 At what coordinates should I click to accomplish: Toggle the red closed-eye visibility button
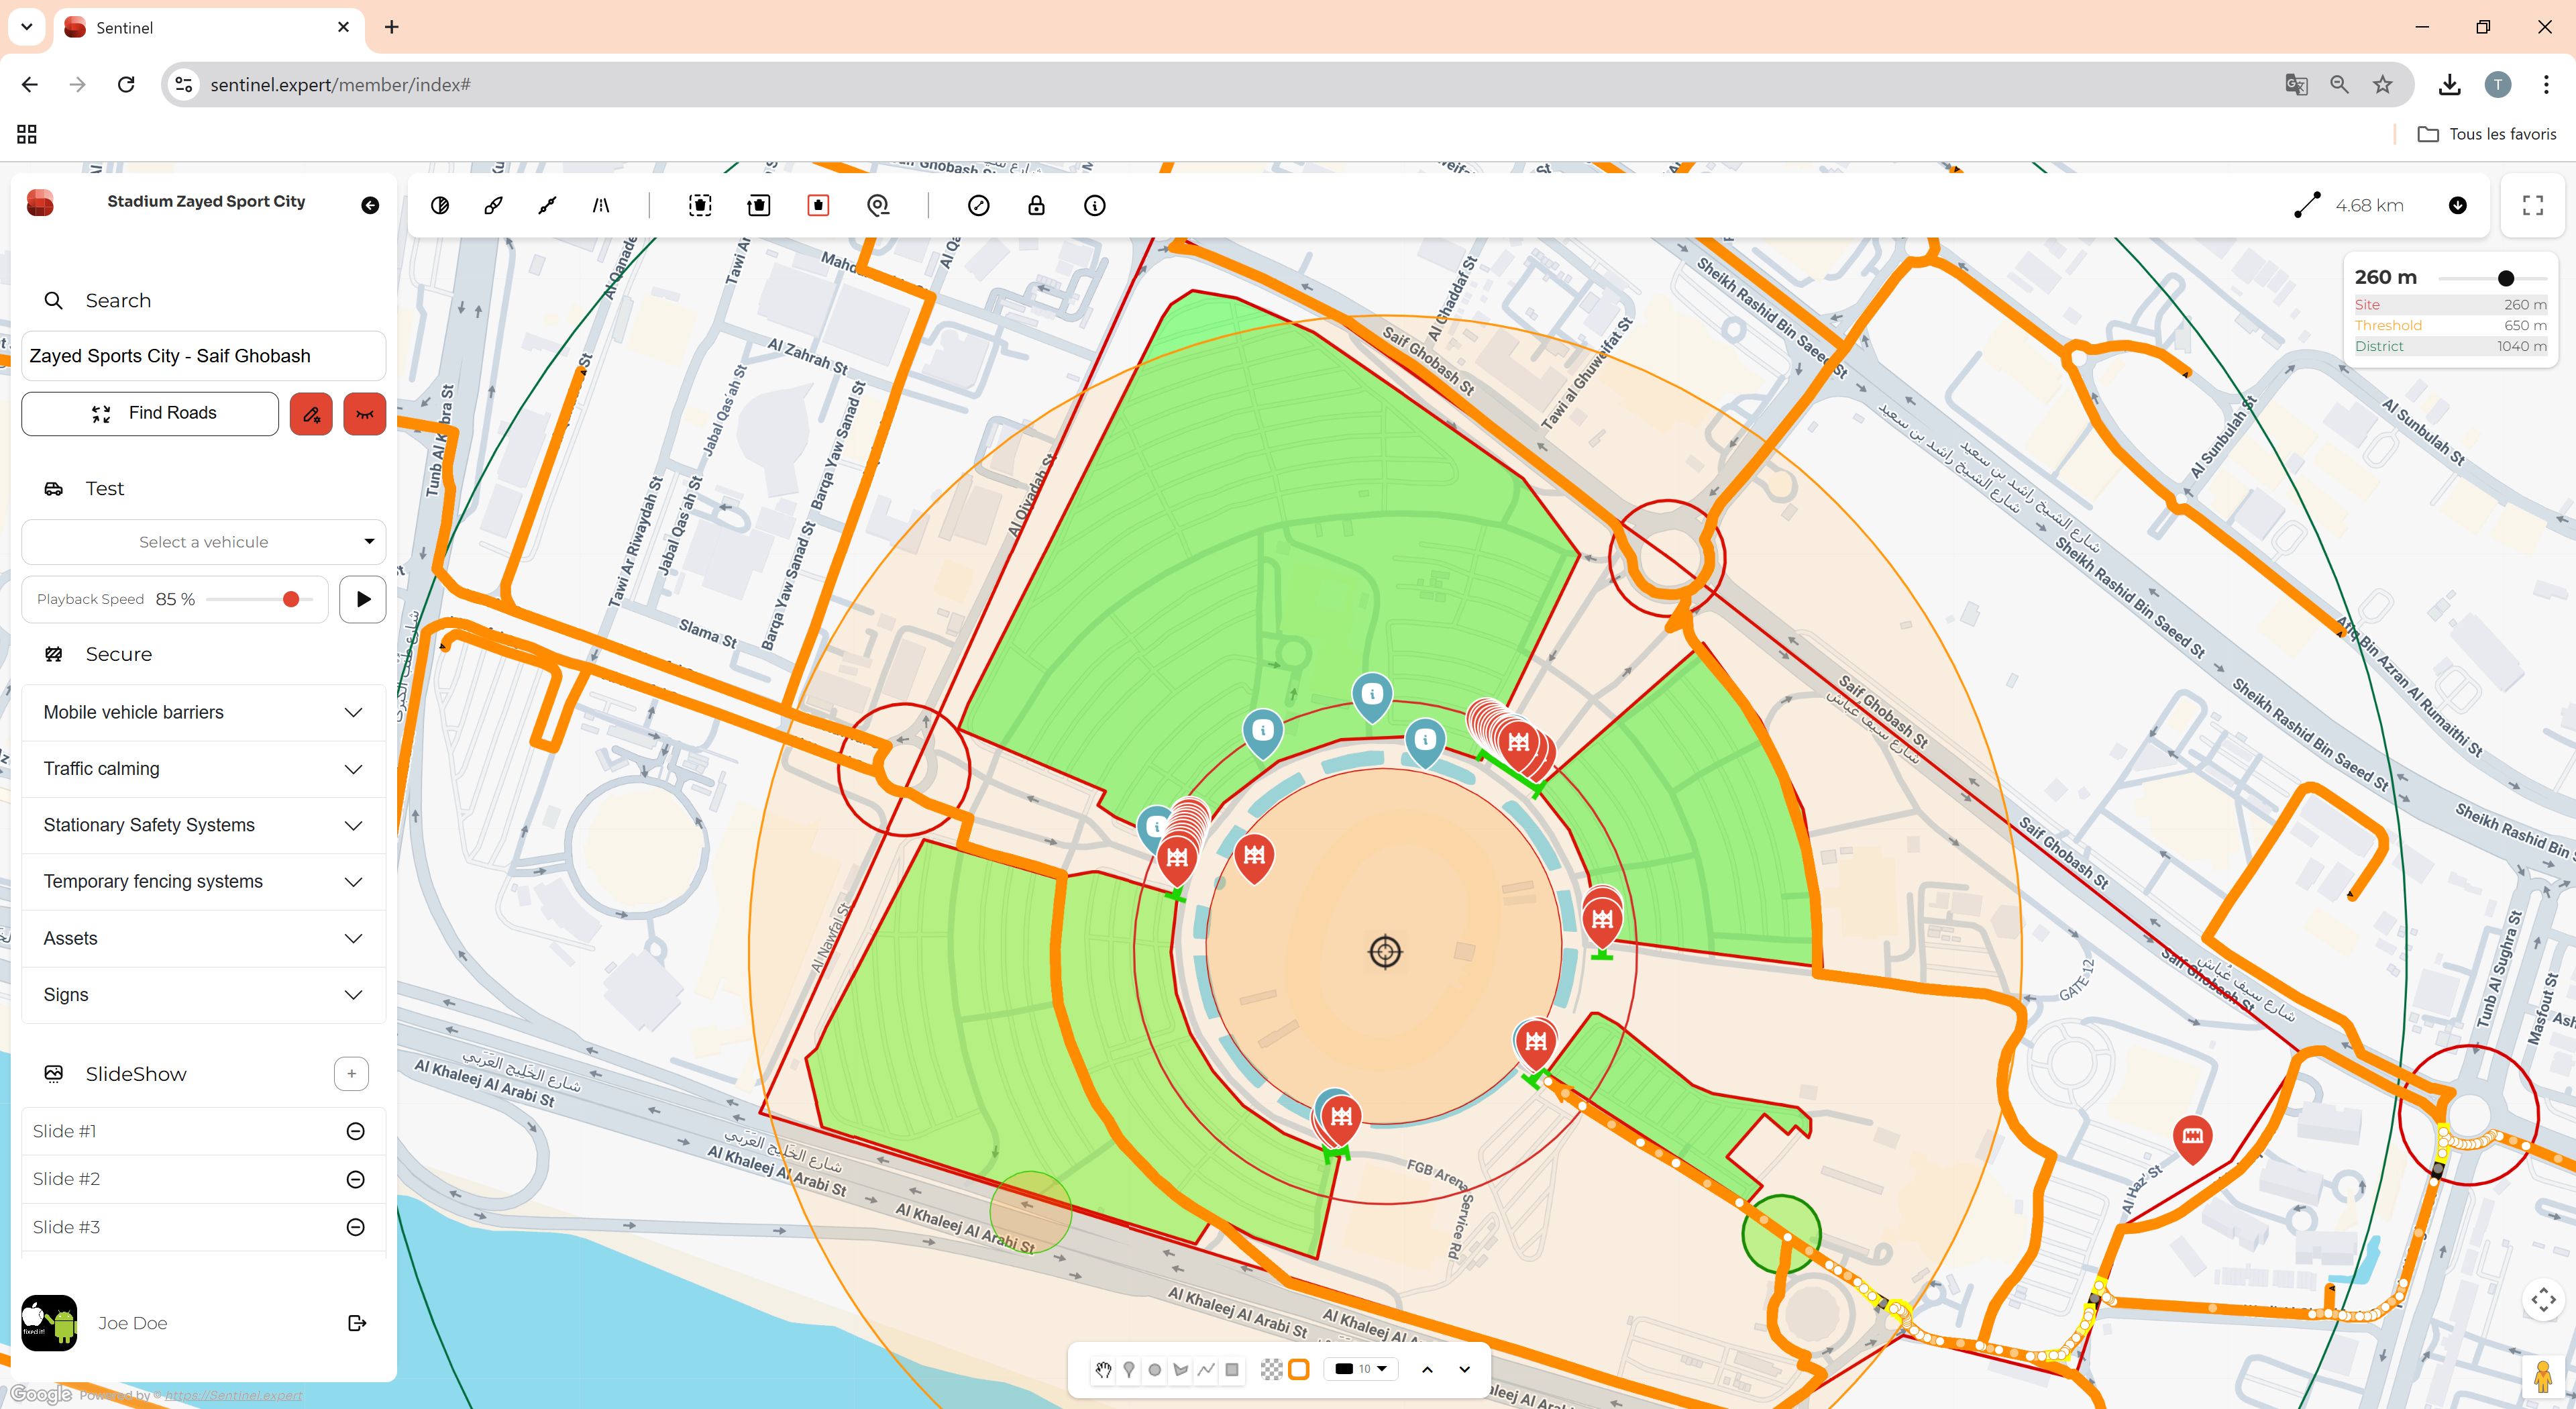pyautogui.click(x=364, y=413)
